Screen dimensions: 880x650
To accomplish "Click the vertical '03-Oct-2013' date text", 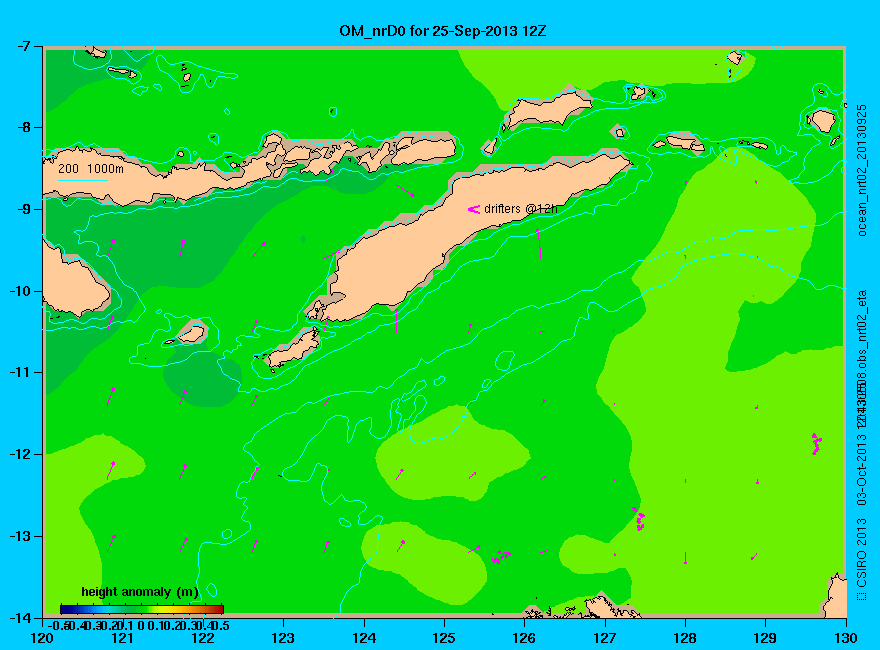I will [x=862, y=468].
